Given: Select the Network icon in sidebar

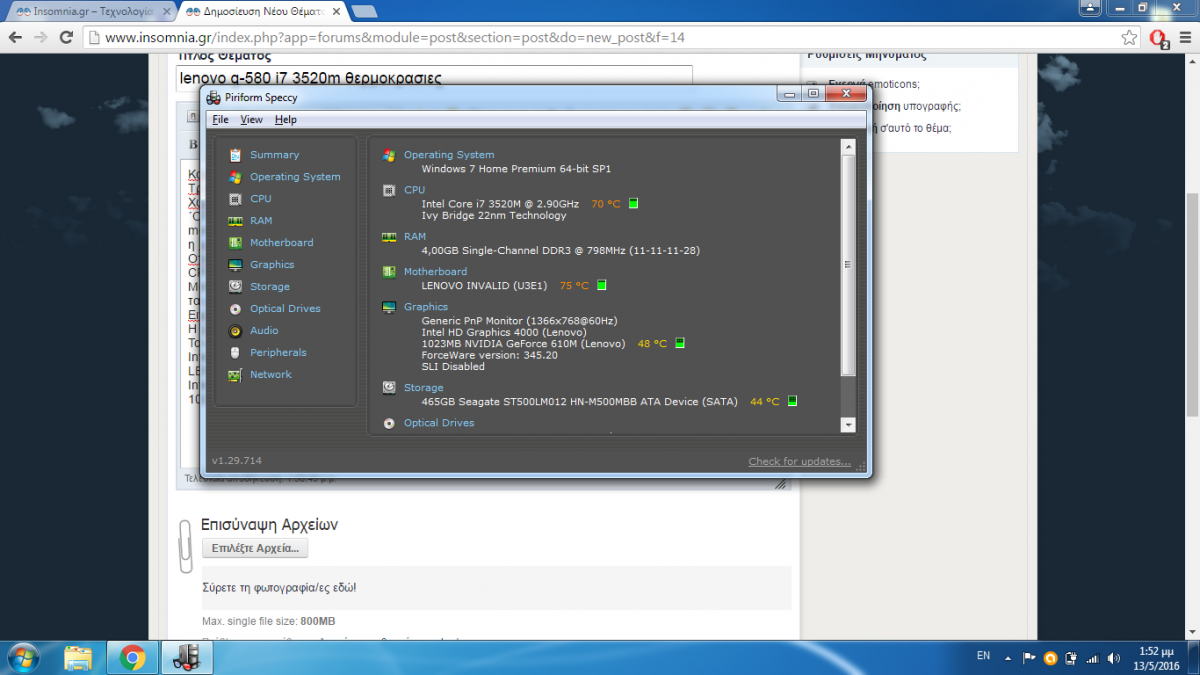Looking at the screenshot, I should (235, 375).
